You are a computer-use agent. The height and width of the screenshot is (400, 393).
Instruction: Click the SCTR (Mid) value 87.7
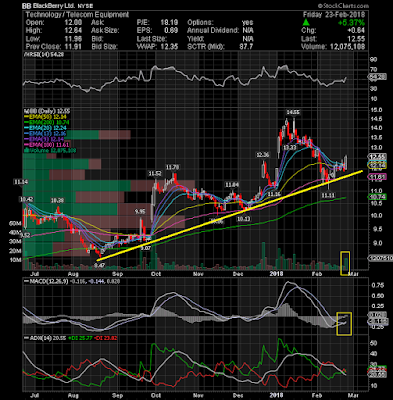click(x=247, y=47)
